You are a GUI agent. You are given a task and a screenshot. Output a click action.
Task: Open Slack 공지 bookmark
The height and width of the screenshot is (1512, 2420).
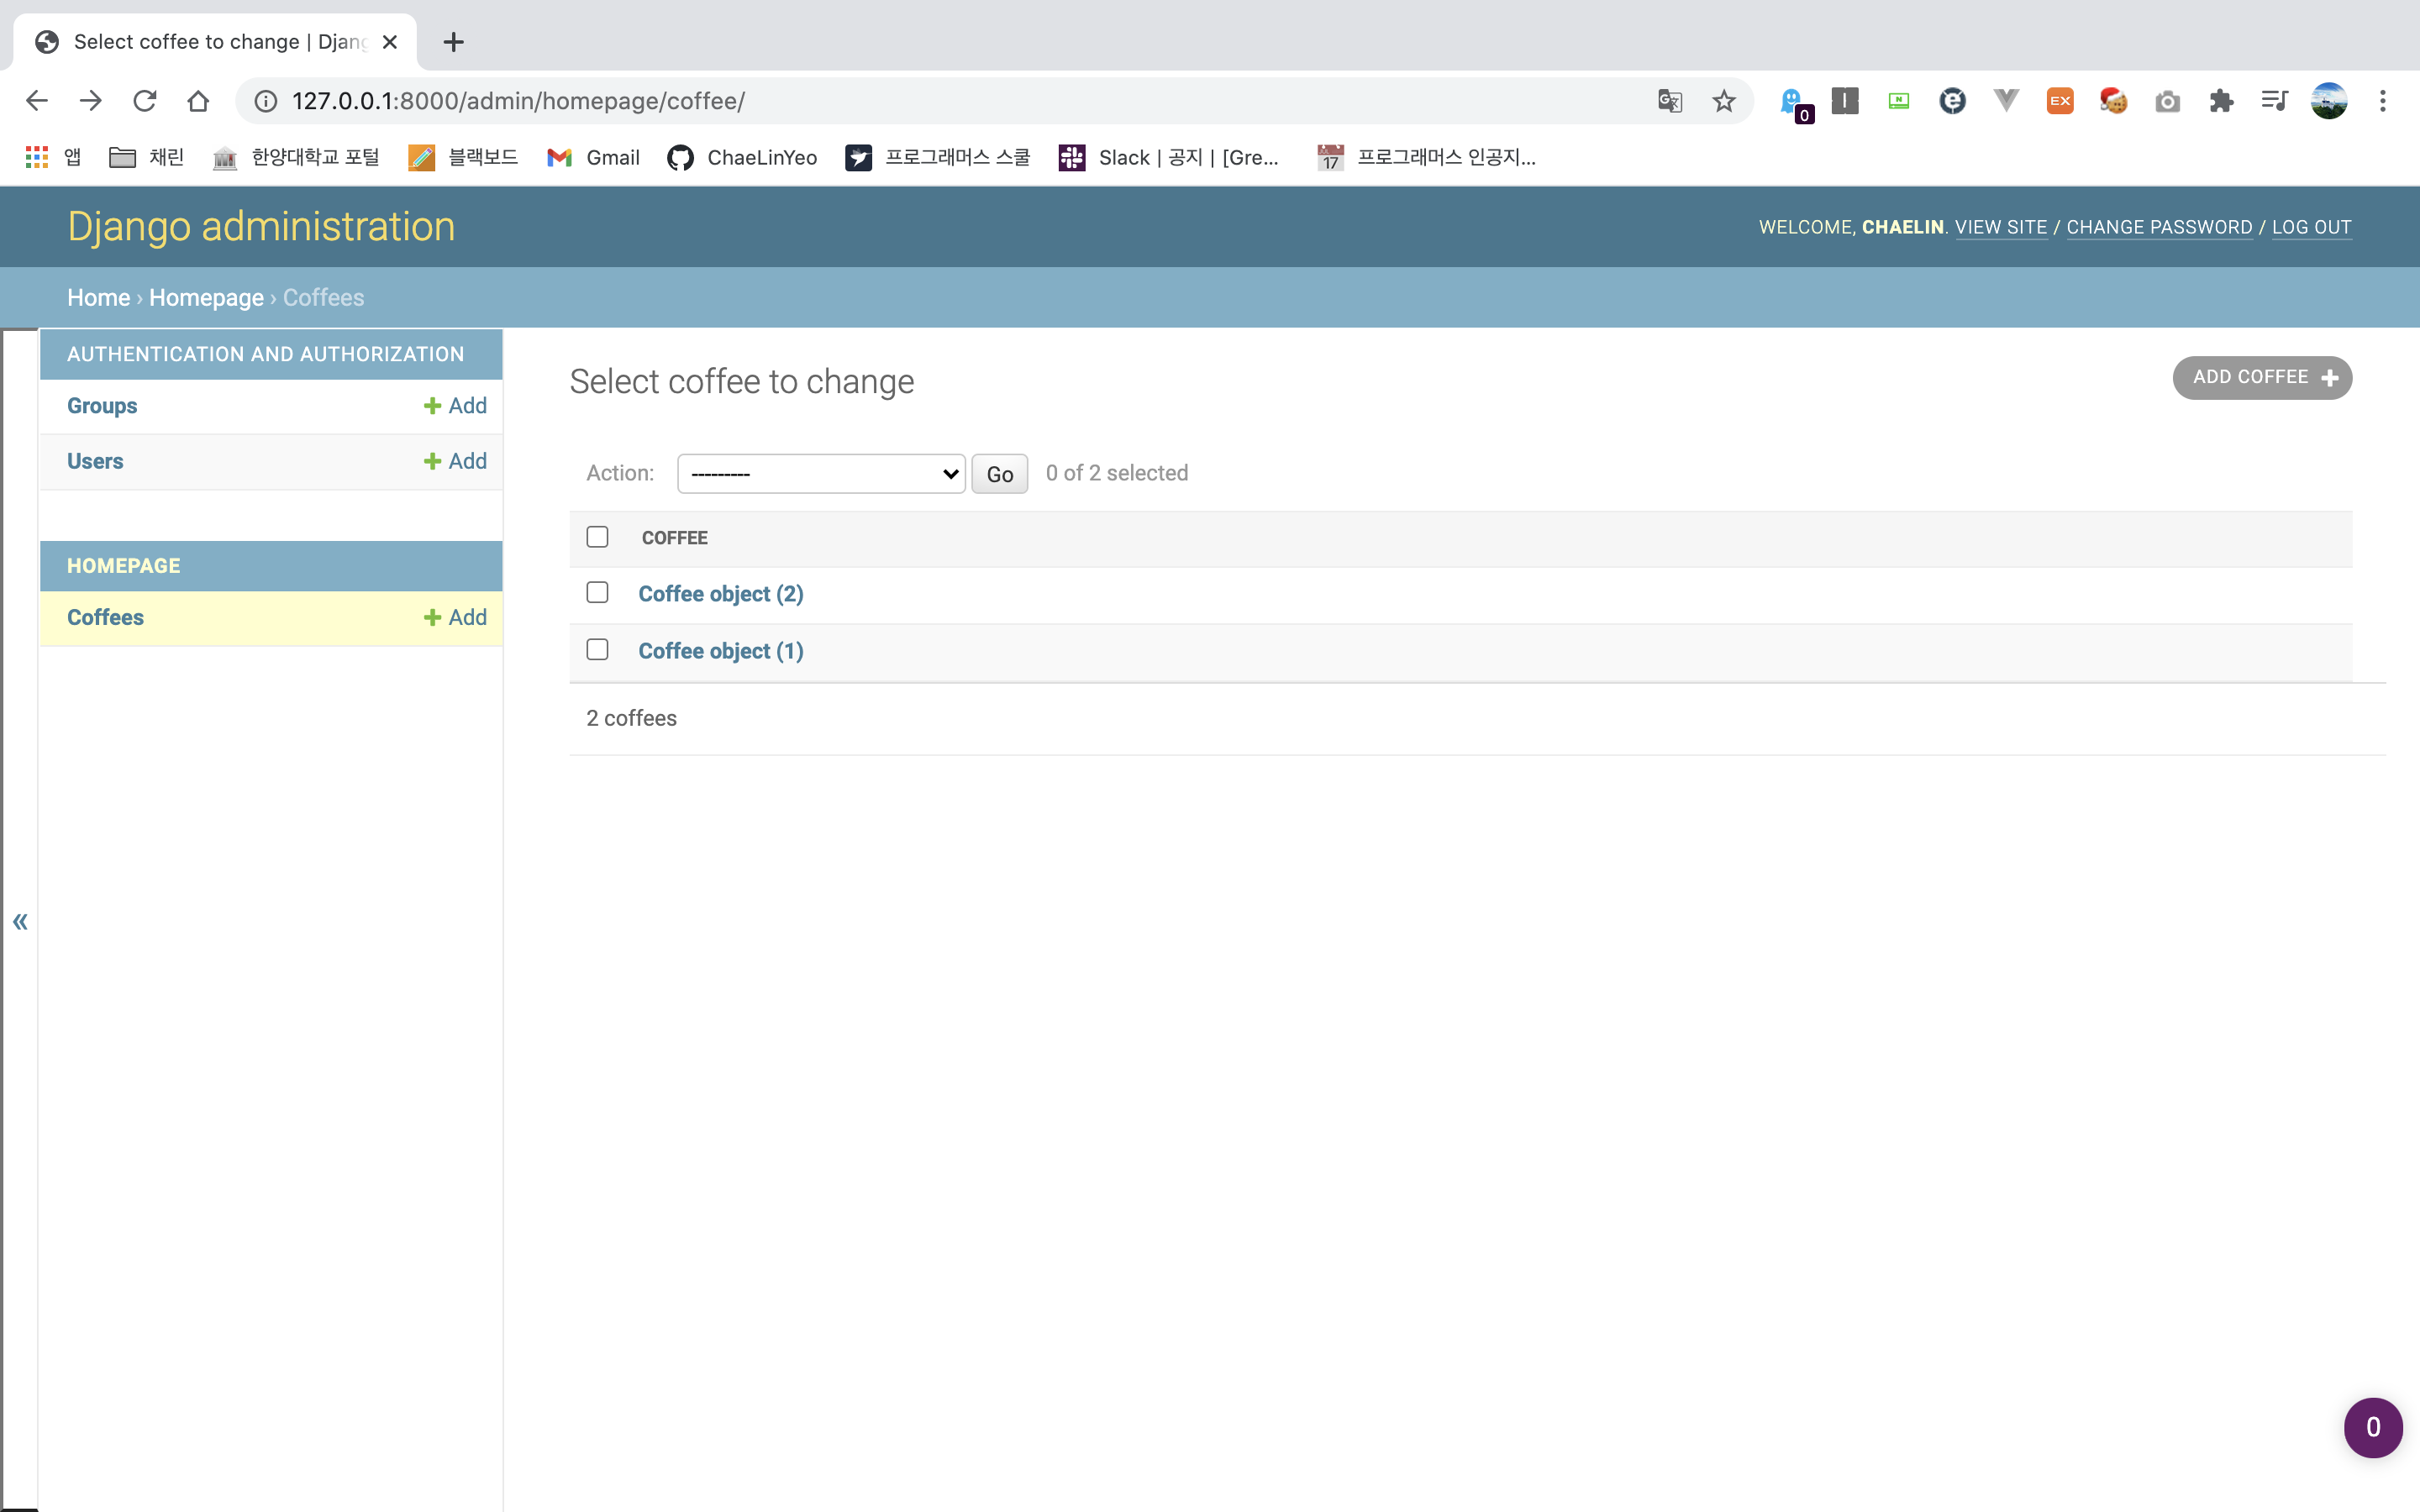[1169, 157]
